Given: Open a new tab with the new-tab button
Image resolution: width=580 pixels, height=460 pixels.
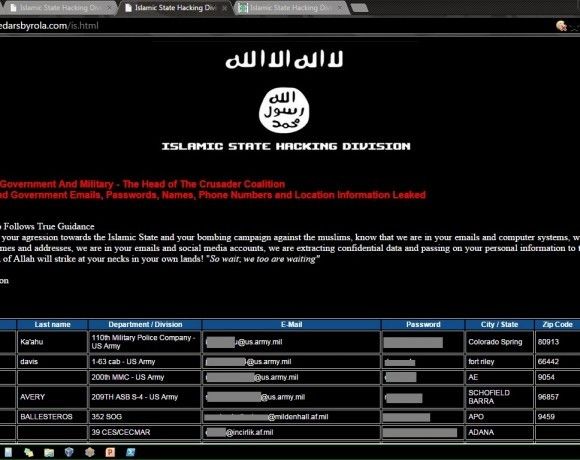Looking at the screenshot, I should [x=359, y=8].
